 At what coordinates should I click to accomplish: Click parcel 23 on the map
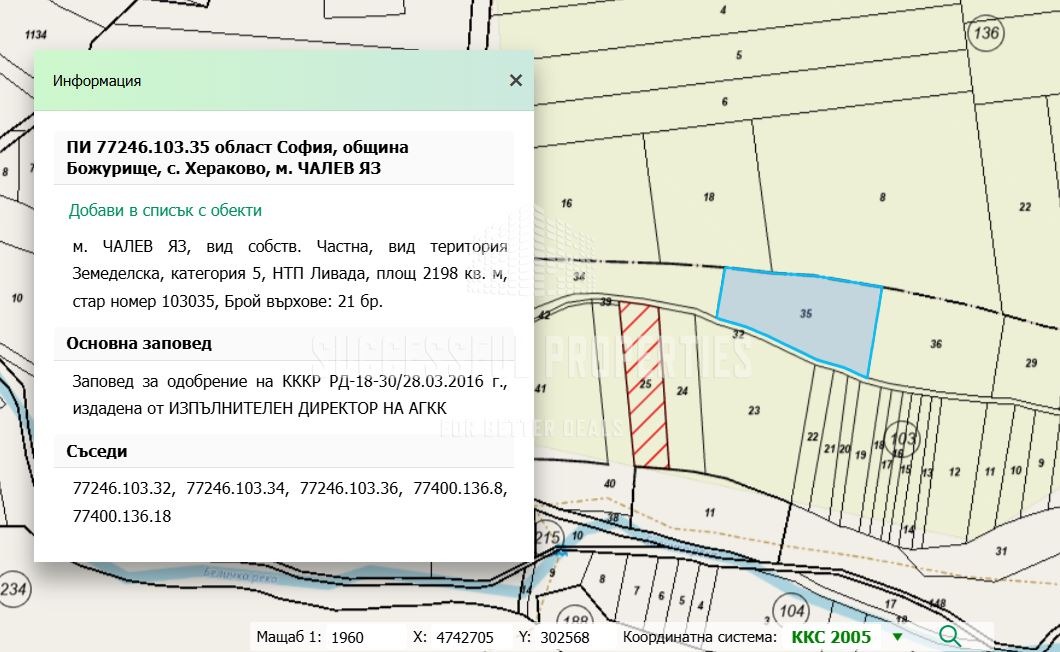[754, 410]
